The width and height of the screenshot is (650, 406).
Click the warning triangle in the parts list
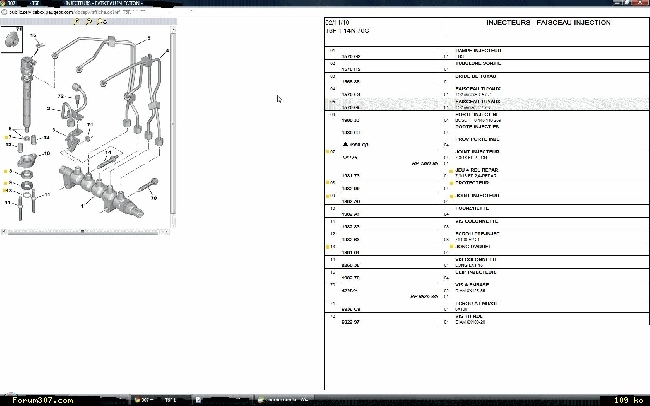(344, 144)
